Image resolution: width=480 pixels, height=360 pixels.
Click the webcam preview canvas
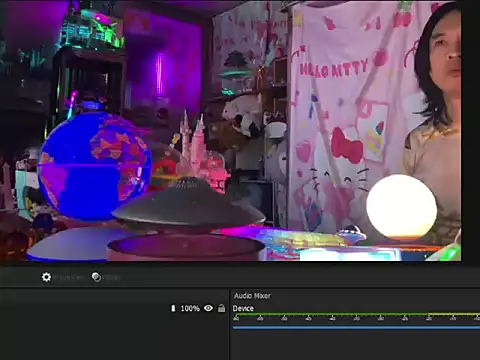(231, 131)
